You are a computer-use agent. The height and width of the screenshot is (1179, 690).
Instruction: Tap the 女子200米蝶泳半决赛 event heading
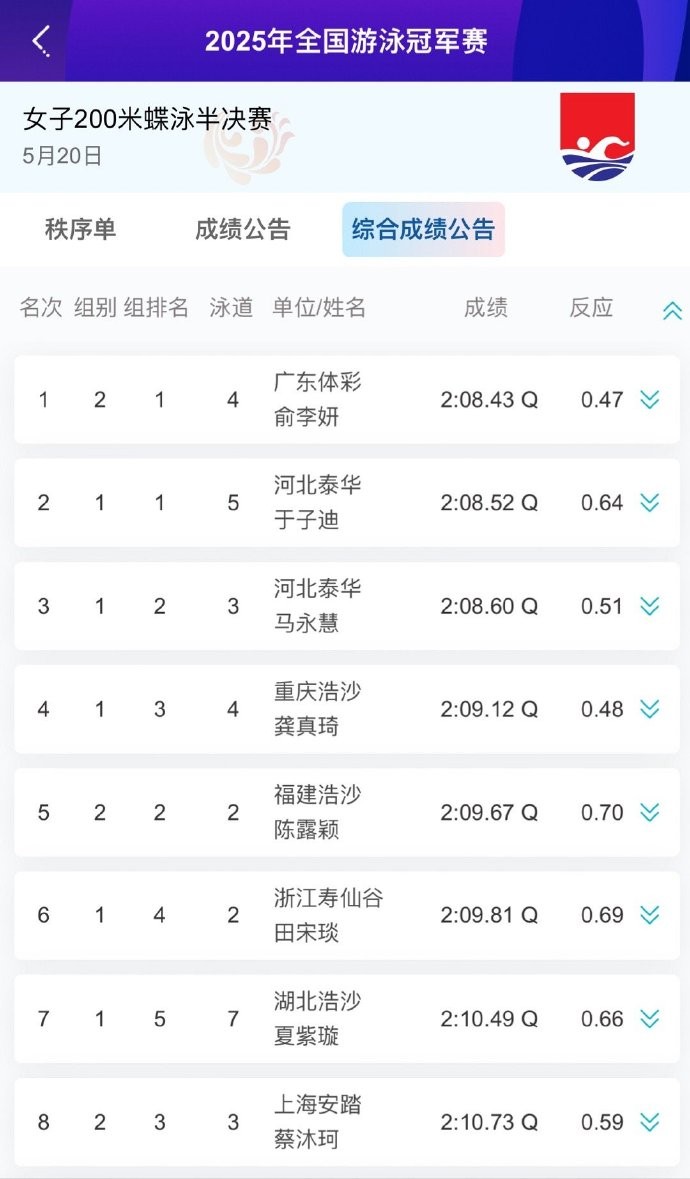147,120
